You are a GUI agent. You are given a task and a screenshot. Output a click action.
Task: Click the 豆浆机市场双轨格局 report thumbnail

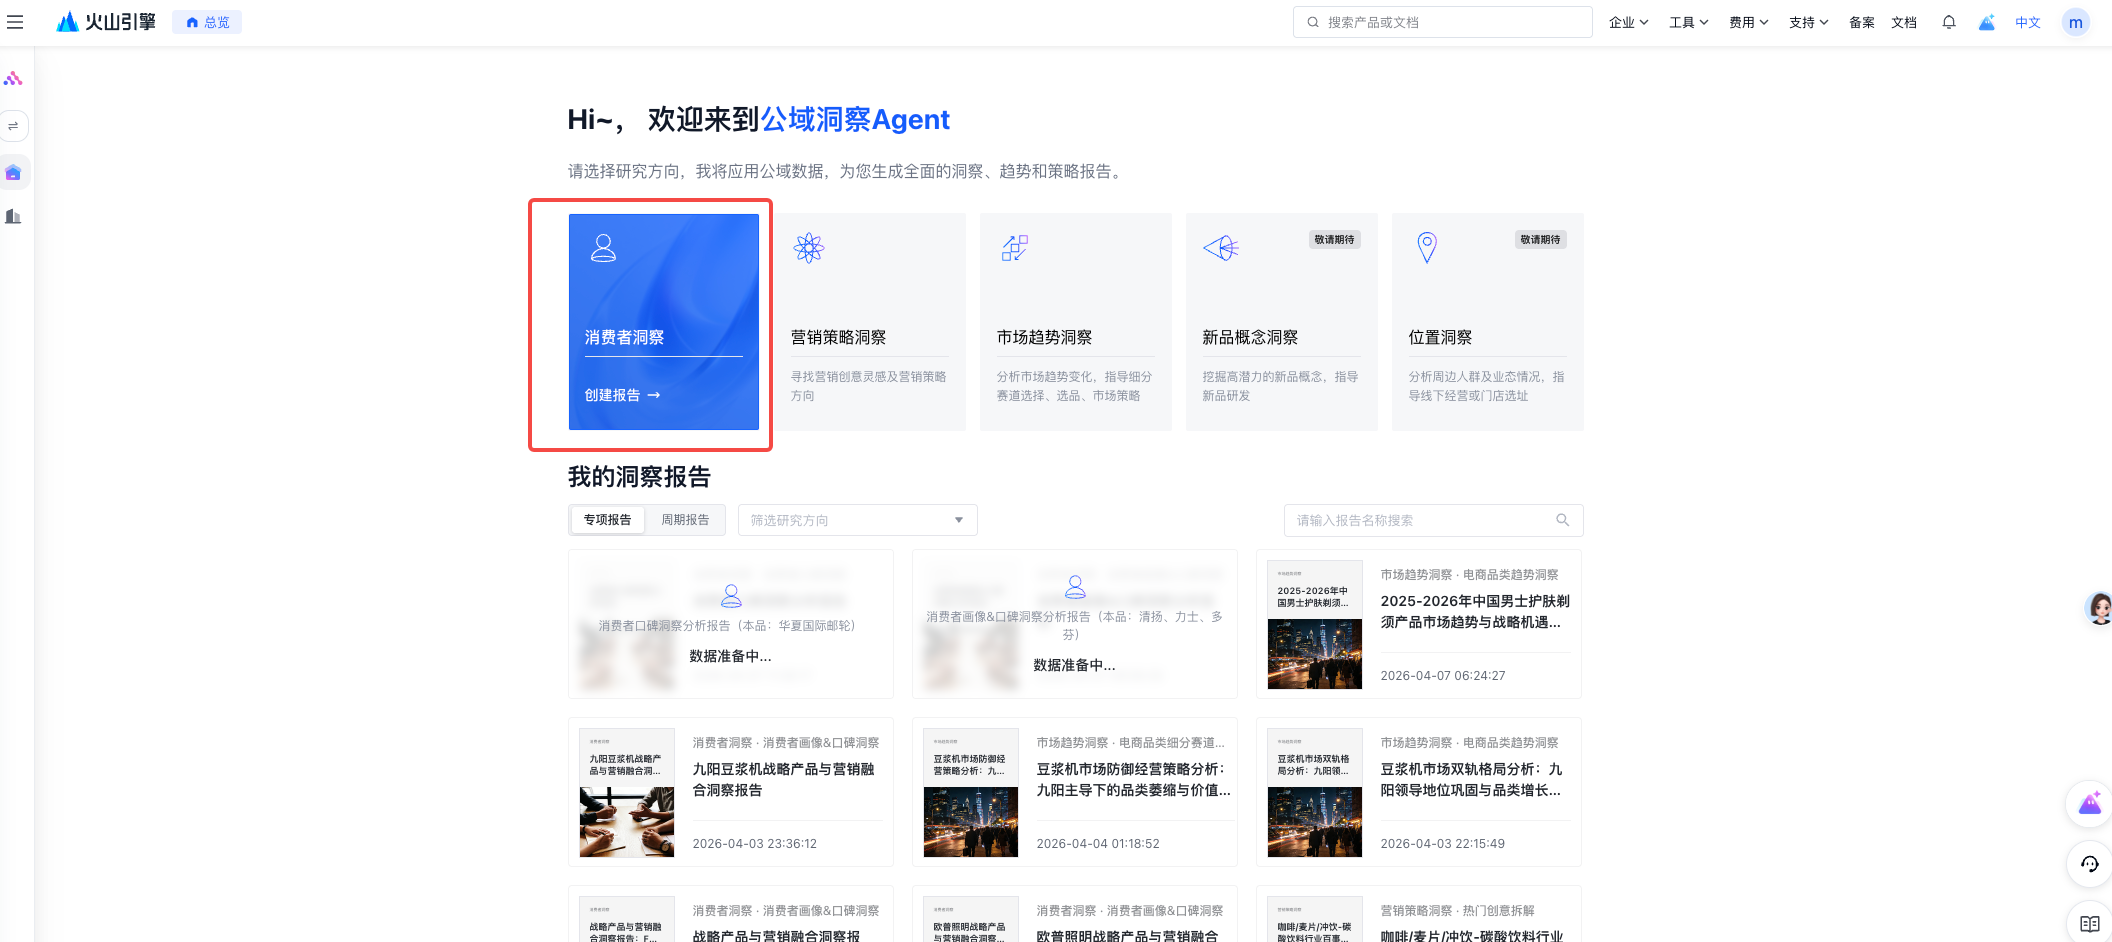pos(1315,792)
